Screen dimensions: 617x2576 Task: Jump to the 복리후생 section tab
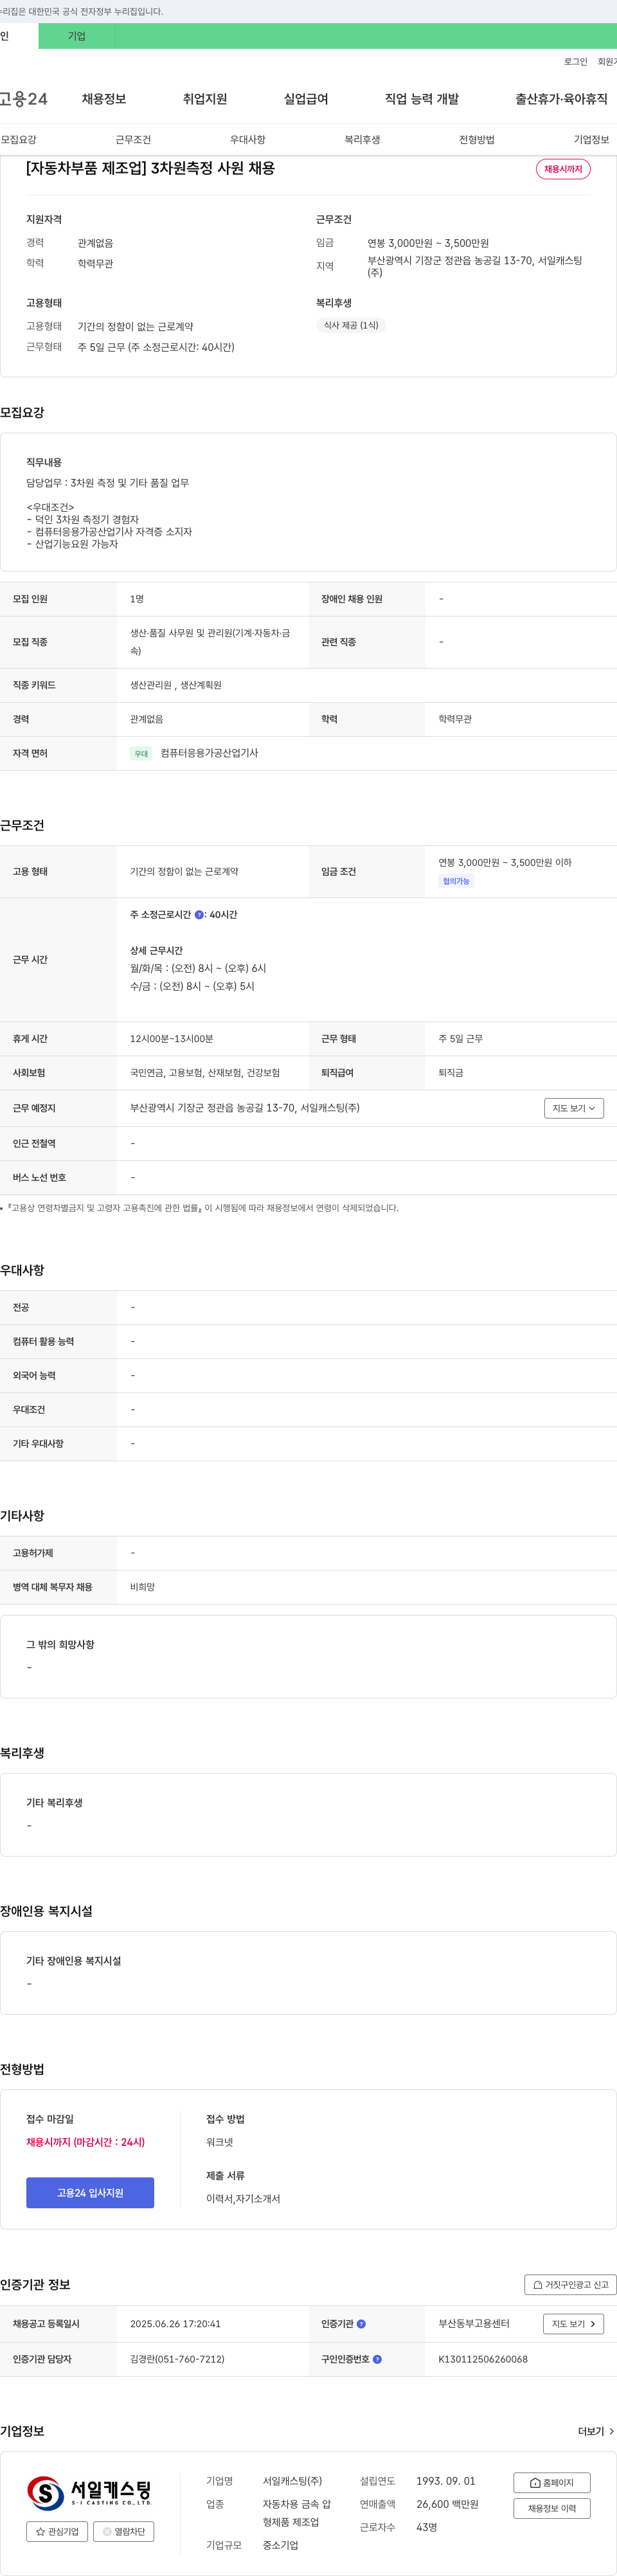[363, 140]
